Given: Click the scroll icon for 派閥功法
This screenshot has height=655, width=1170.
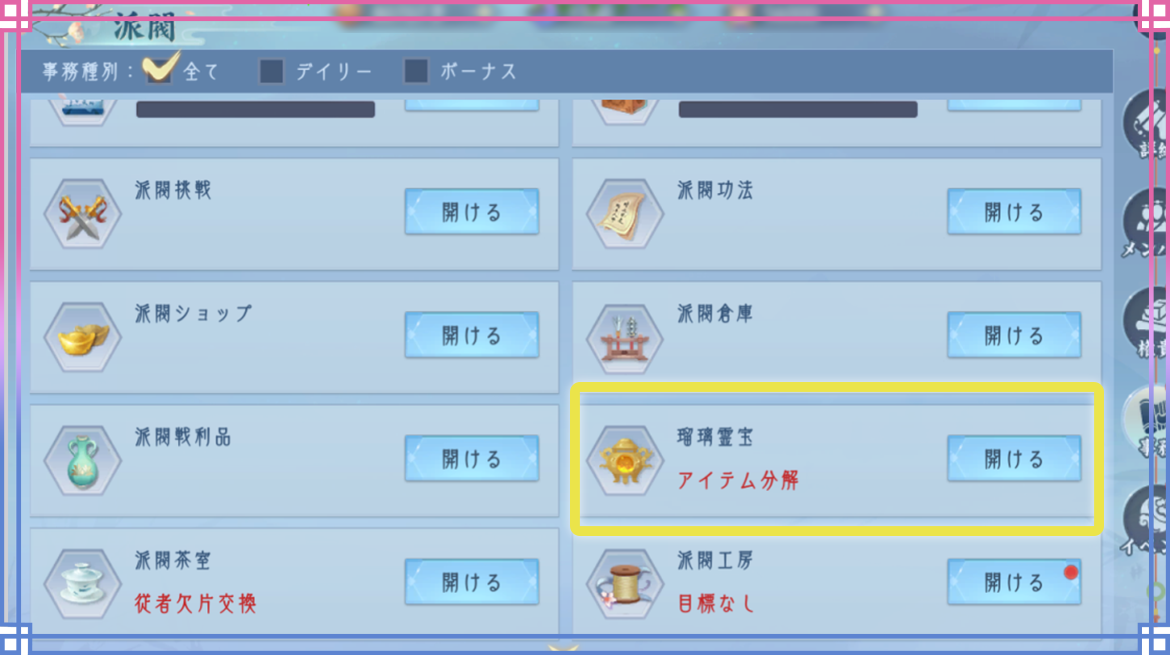Looking at the screenshot, I should coord(625,213).
